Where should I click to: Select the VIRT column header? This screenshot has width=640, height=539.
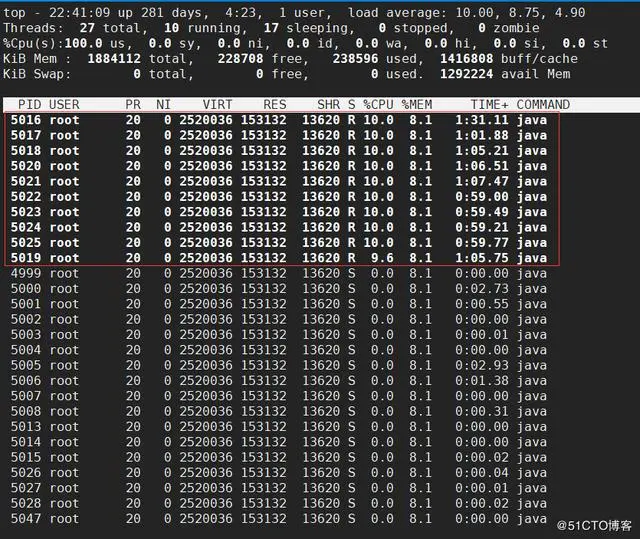coord(217,104)
